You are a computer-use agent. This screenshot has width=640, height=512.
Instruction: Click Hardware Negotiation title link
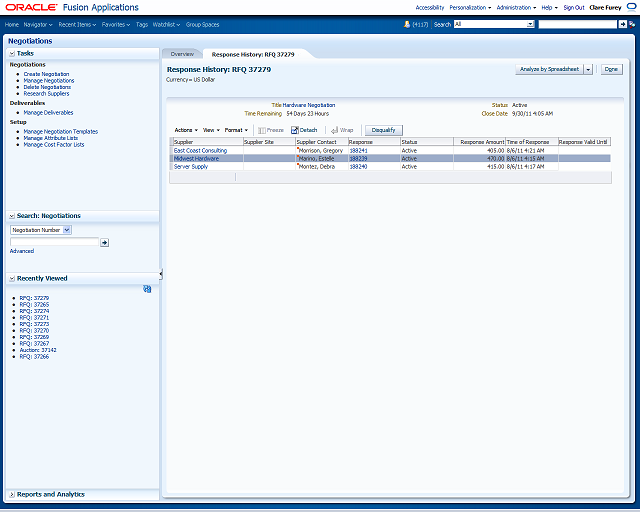(x=309, y=105)
